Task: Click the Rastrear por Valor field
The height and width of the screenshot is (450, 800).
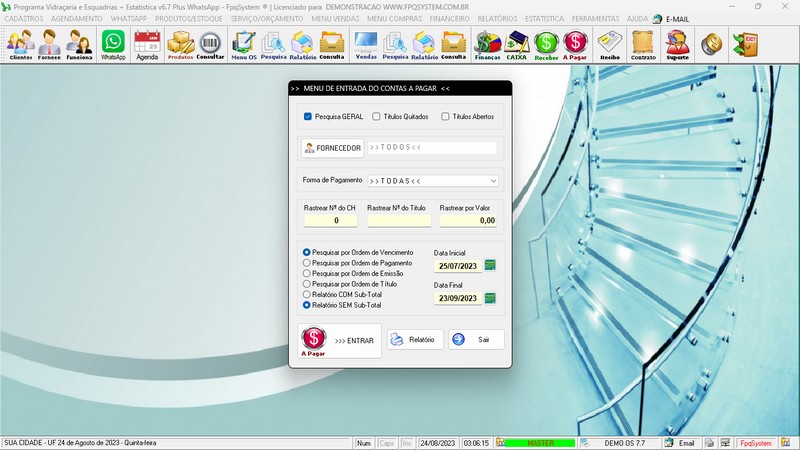Action: (x=468, y=220)
